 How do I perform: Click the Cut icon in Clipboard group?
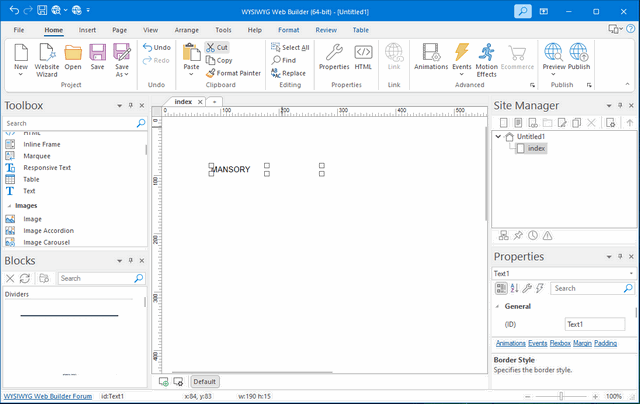point(217,47)
